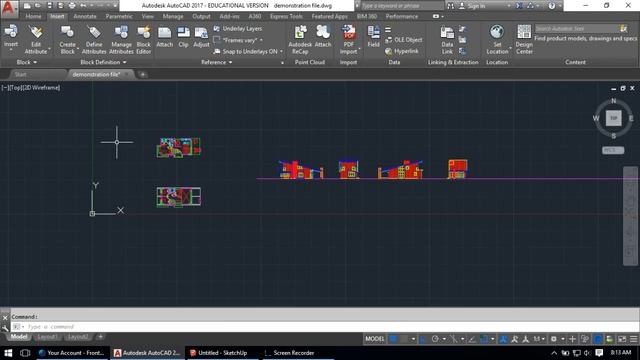The image size is (640, 360).
Task: Click the ViewCube TOP face
Action: [x=613, y=118]
